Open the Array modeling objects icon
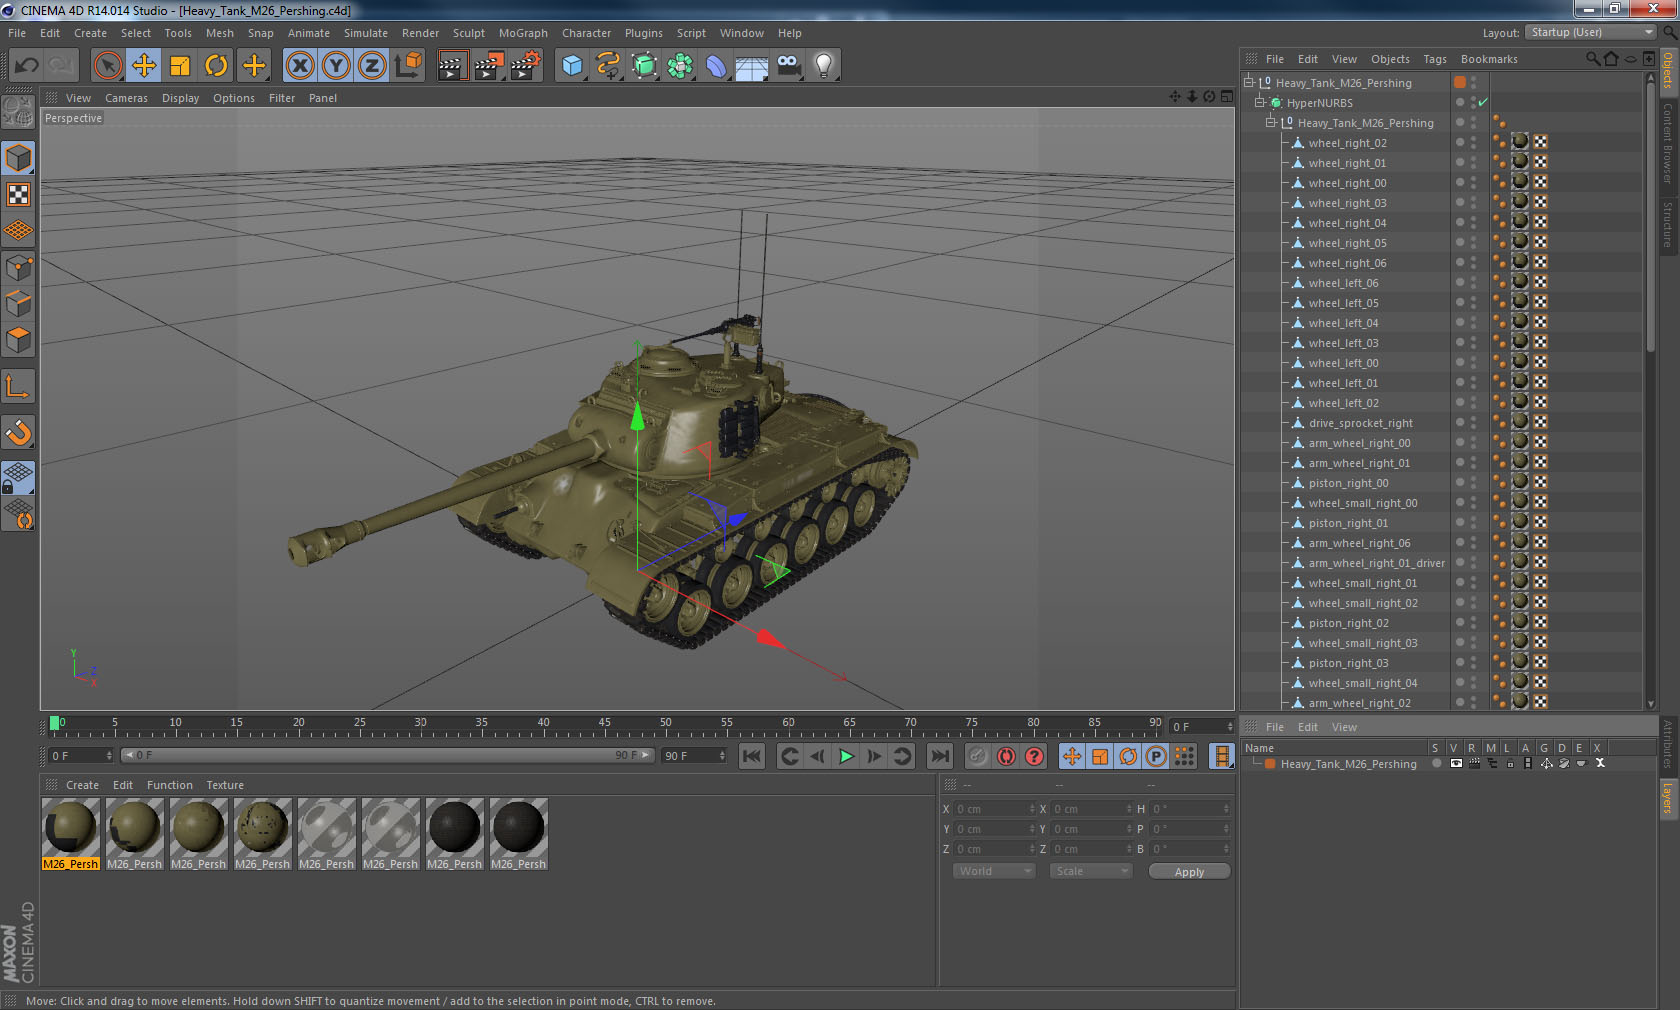 pos(680,66)
